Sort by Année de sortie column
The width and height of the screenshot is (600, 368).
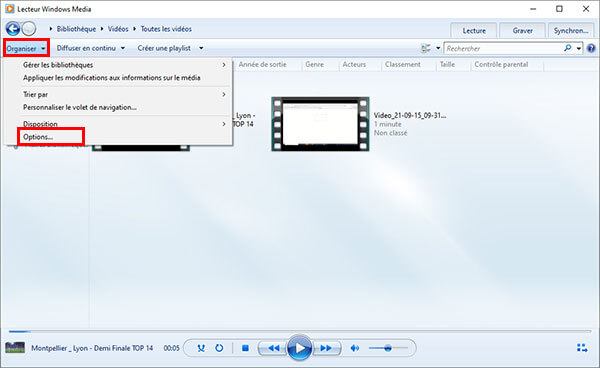point(262,65)
